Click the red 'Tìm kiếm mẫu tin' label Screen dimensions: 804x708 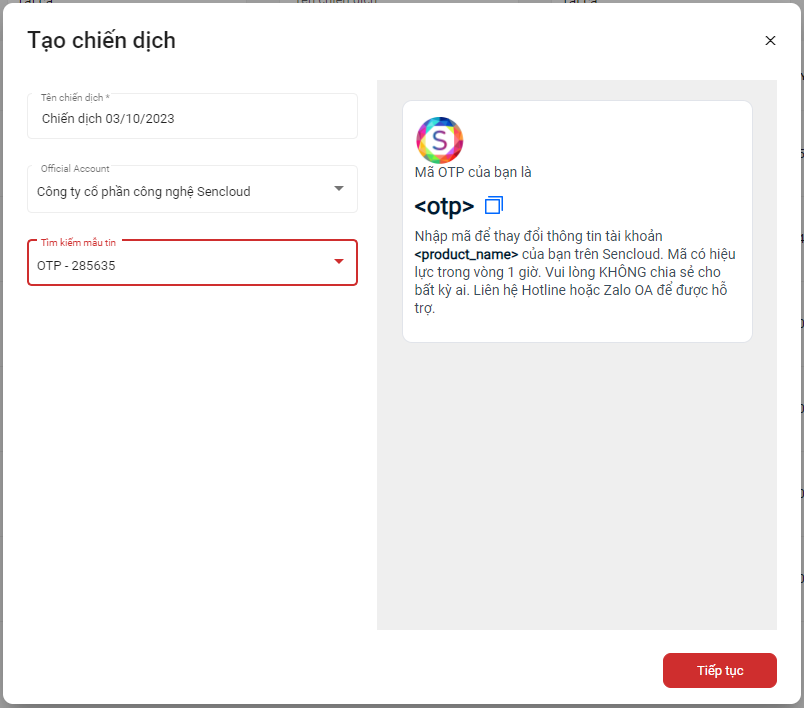78,243
